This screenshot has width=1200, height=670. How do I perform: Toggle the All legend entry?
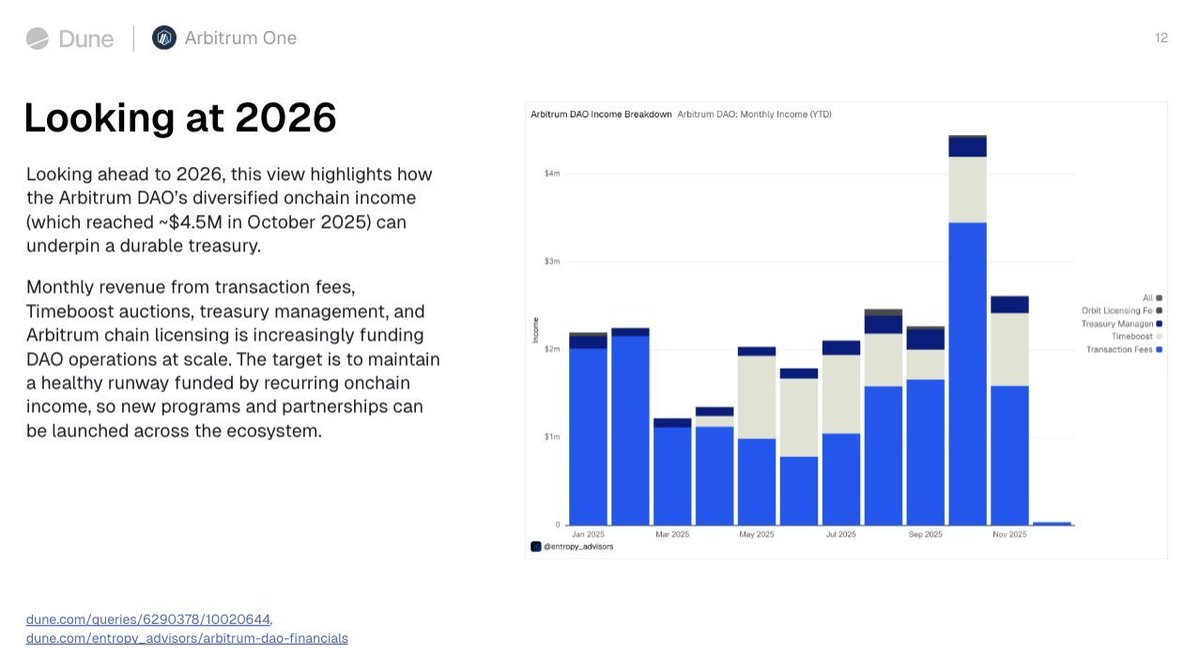coord(1152,298)
